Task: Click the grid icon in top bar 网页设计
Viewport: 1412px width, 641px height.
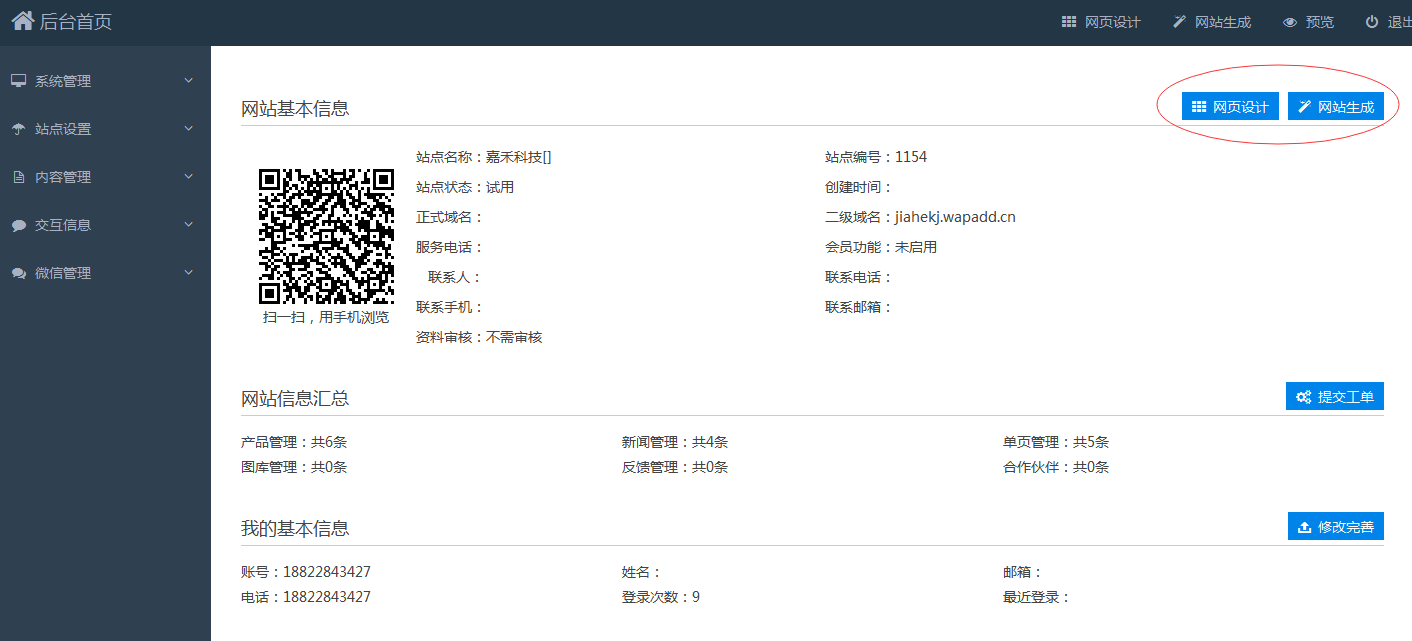Action: point(1068,22)
